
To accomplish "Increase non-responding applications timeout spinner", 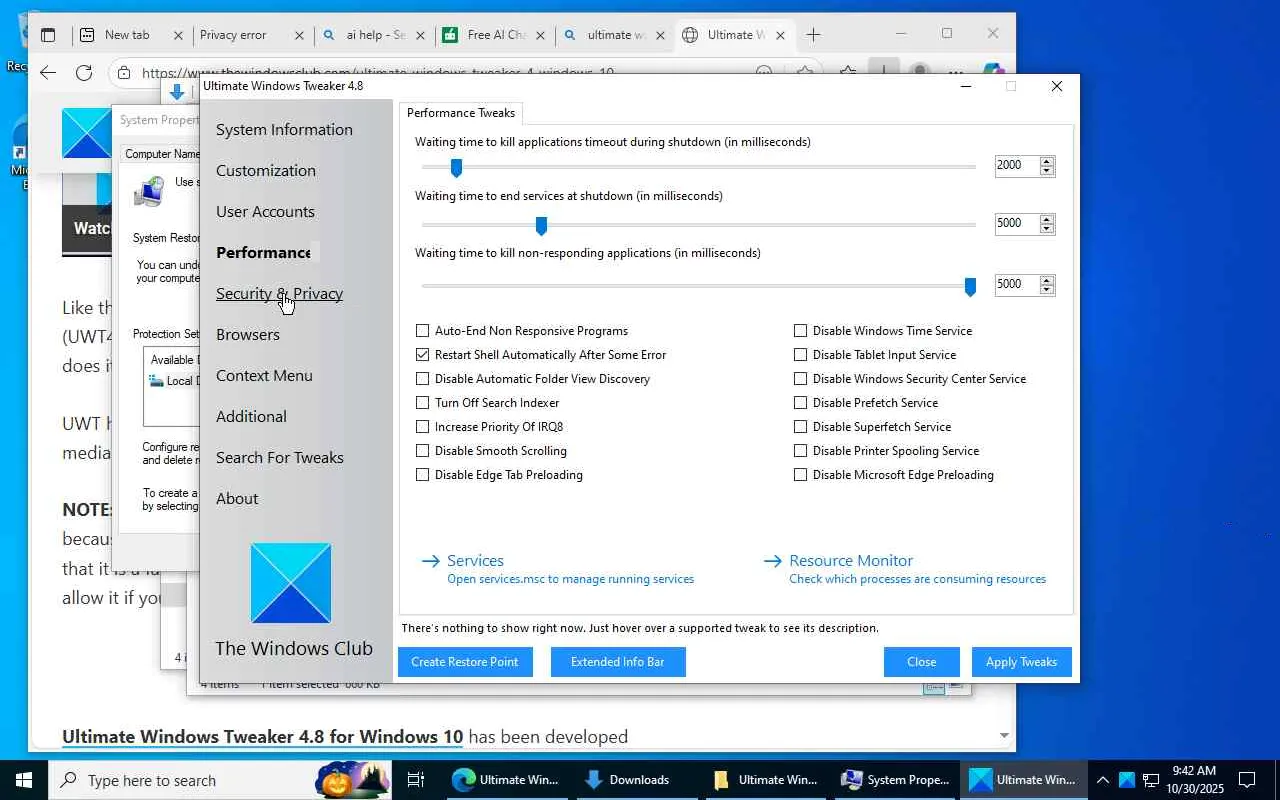I will (x=1047, y=280).
